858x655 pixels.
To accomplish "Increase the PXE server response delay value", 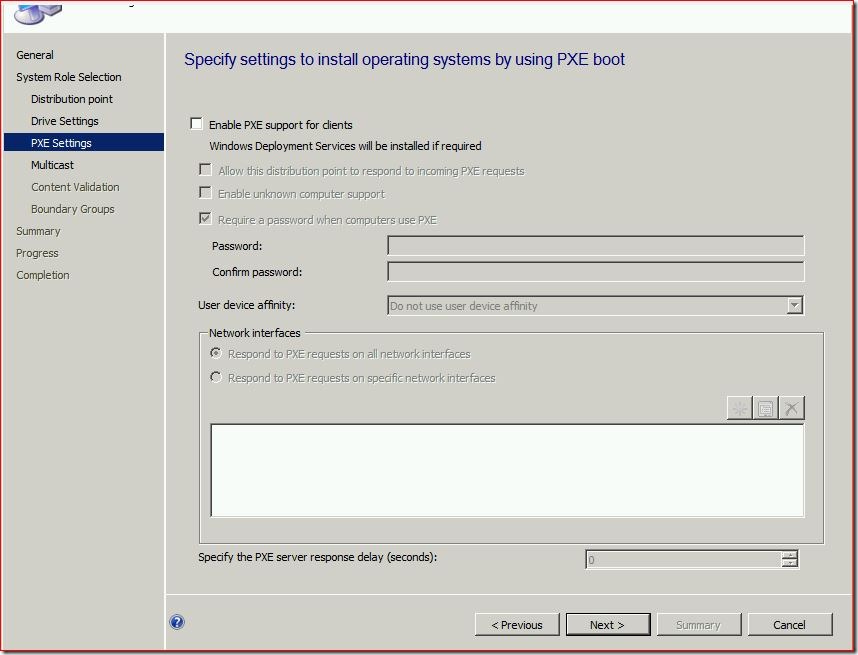I will (x=790, y=555).
